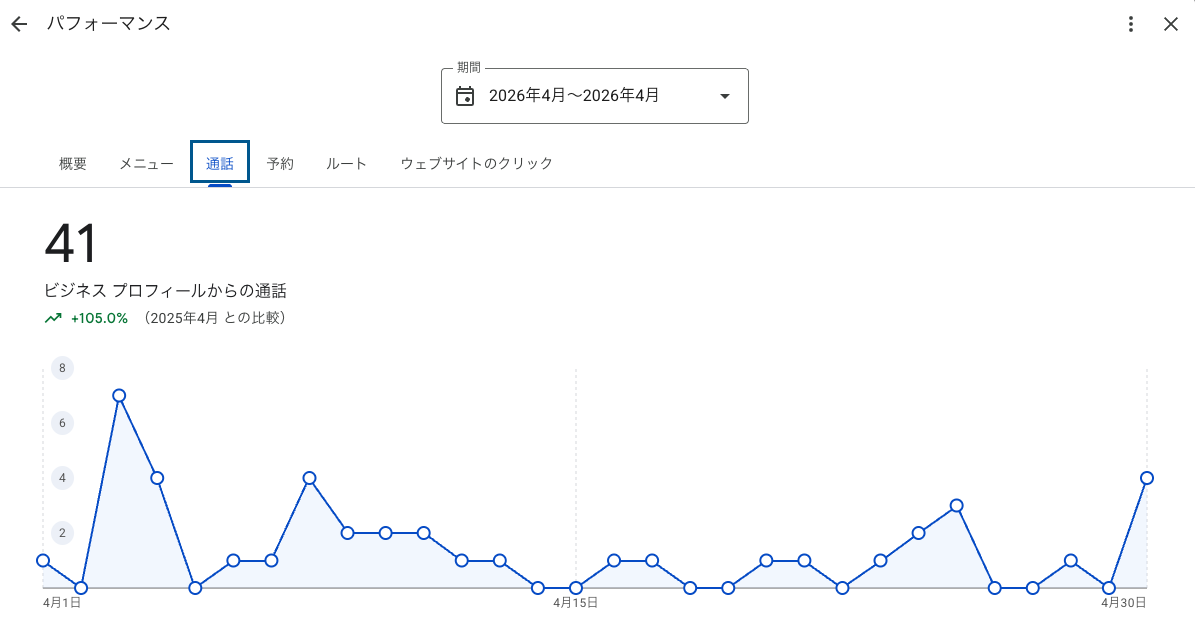The width and height of the screenshot is (1195, 636).
Task: Close the Performance panel with the X
Action: 1171,24
